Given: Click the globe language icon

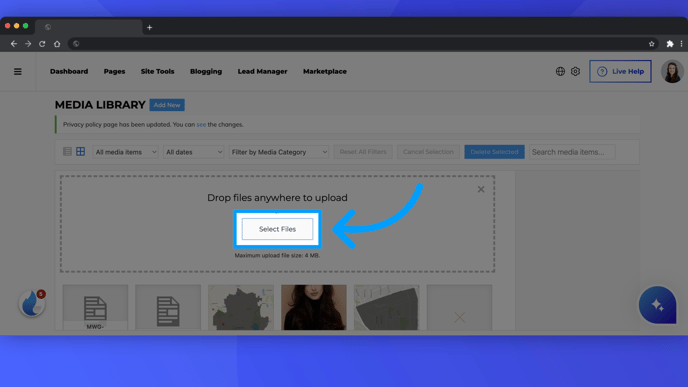Looking at the screenshot, I should pos(560,71).
